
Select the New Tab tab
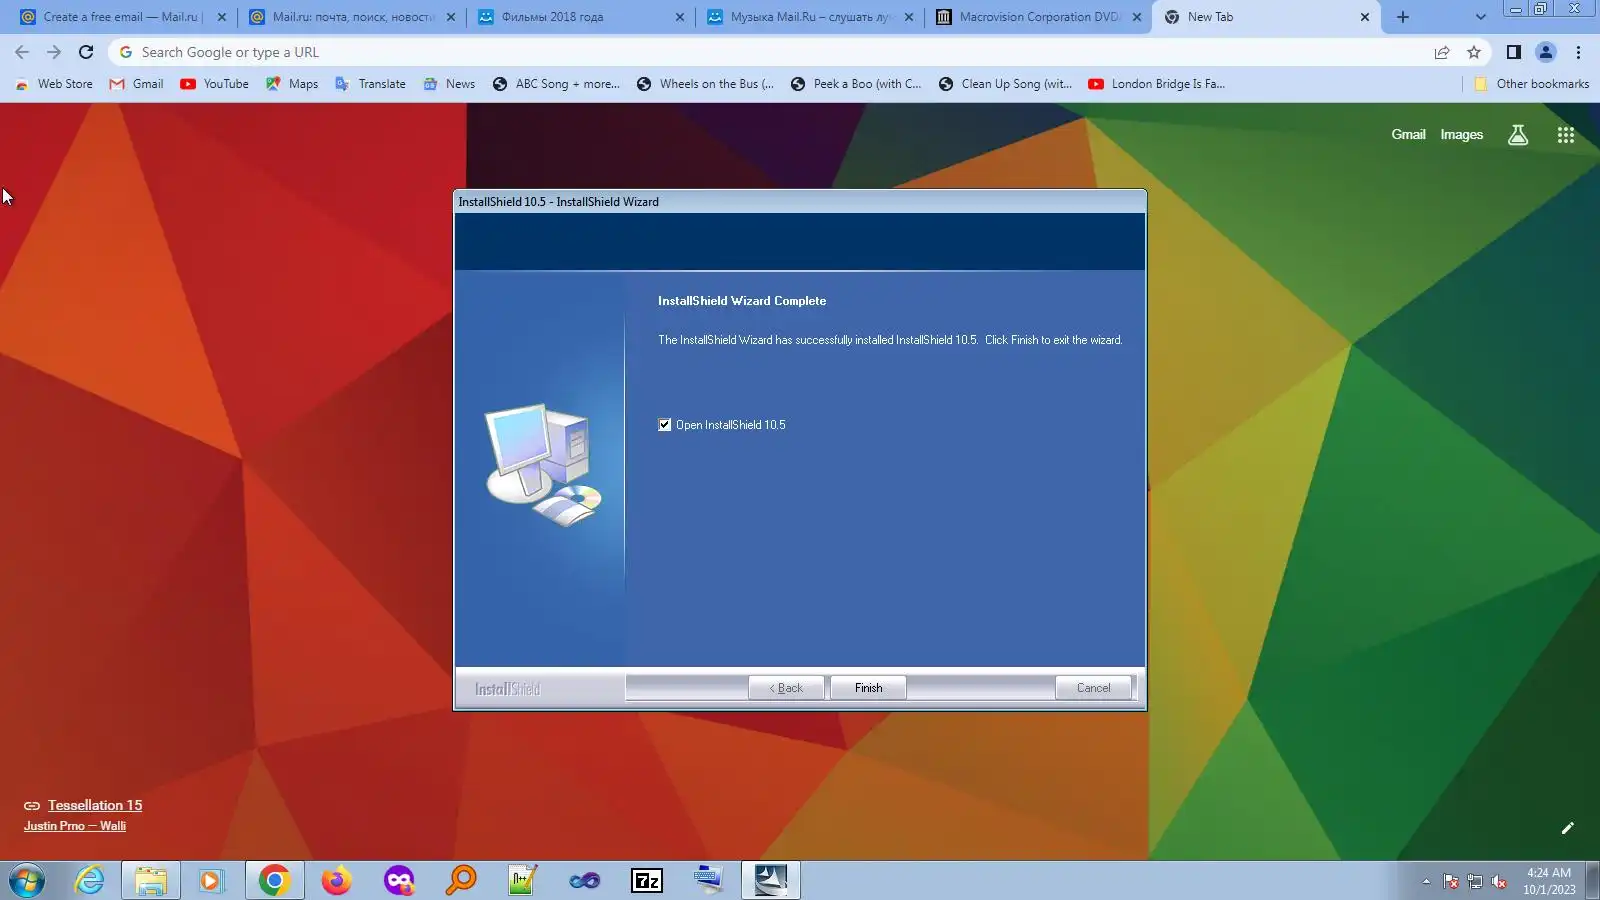(x=1267, y=17)
